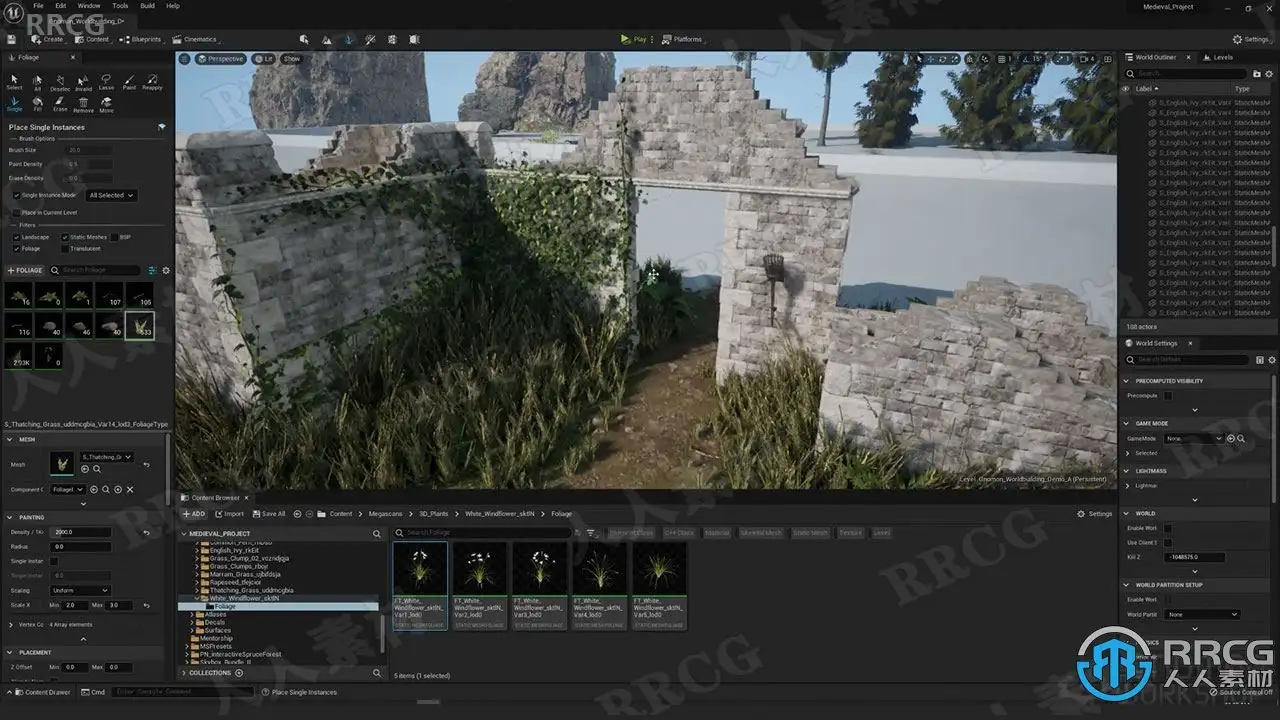Select the Lasso foliage tool

(x=106, y=81)
